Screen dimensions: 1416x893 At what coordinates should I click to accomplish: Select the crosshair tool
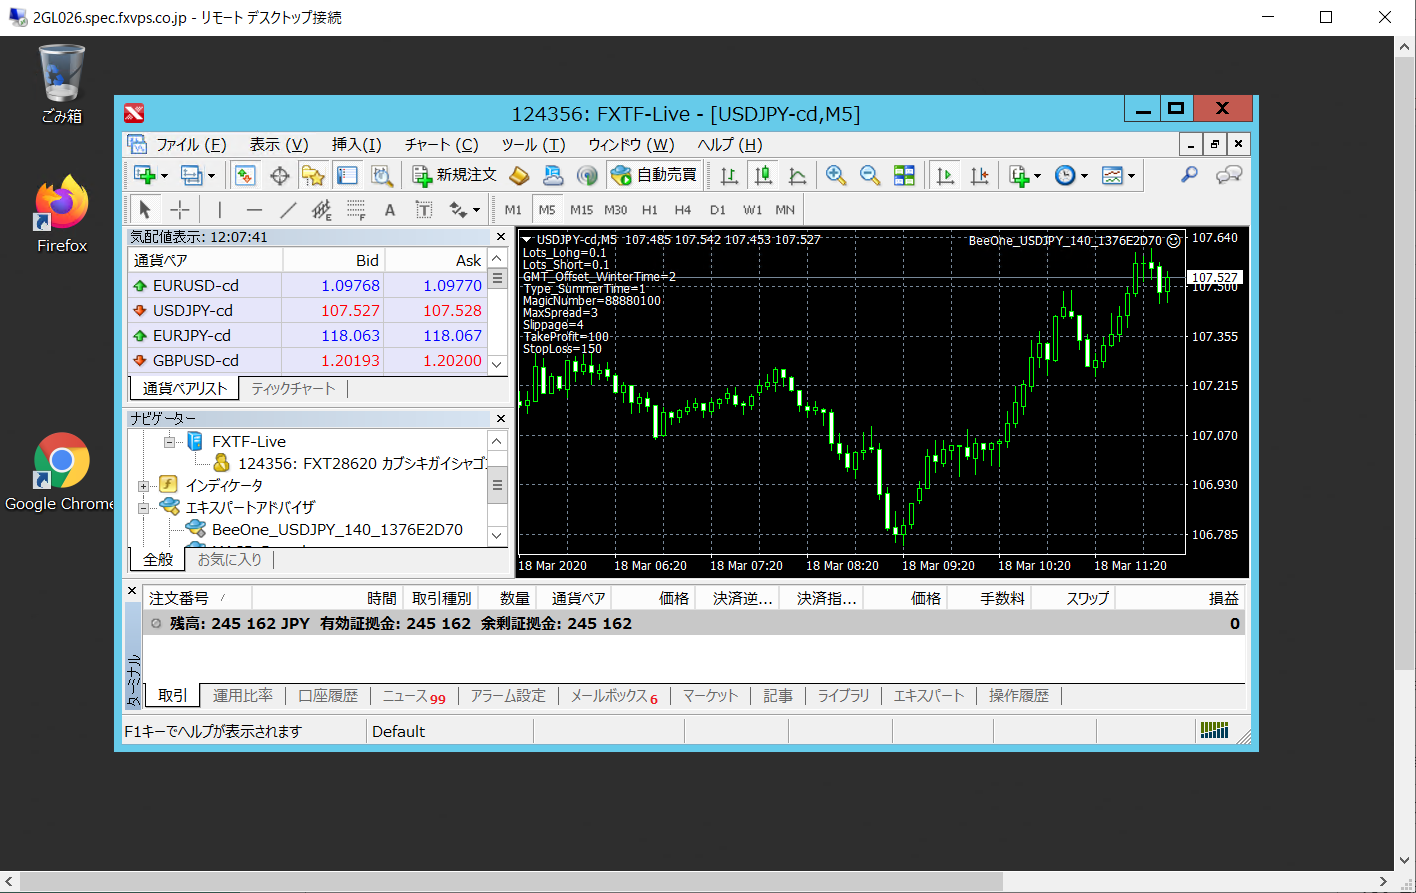[x=180, y=209]
